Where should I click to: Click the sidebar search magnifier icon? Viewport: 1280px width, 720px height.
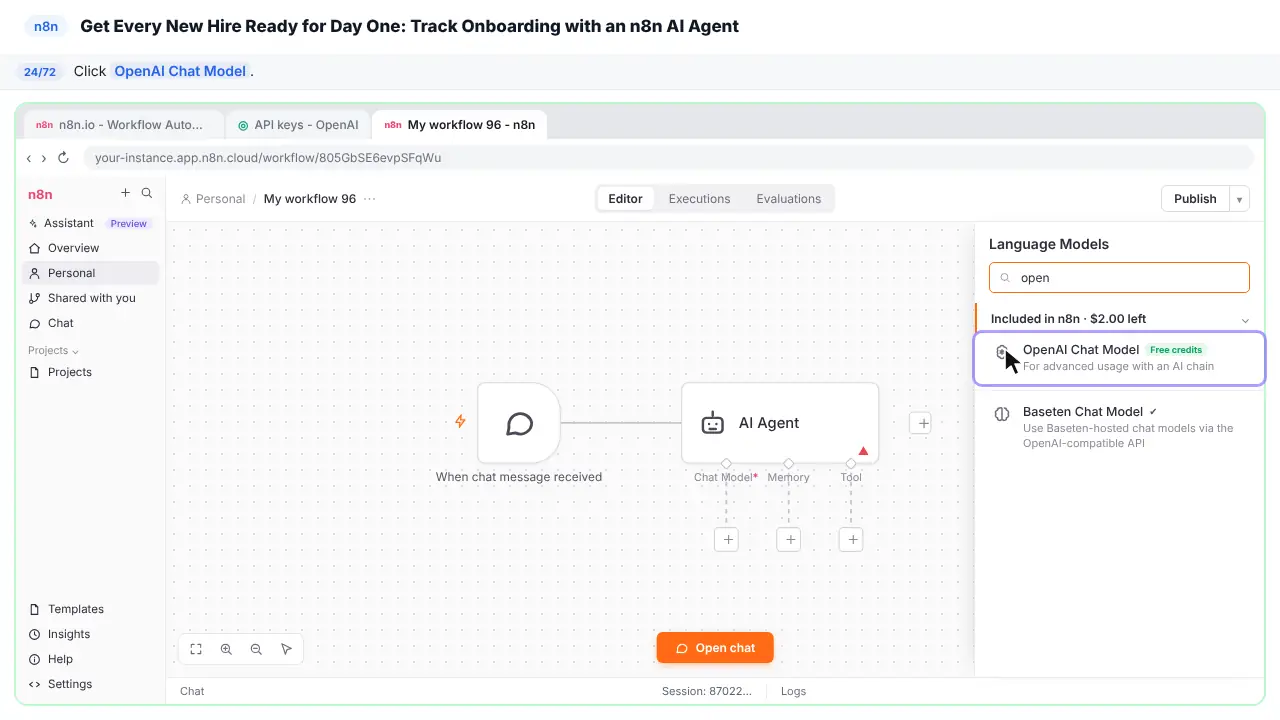point(147,193)
